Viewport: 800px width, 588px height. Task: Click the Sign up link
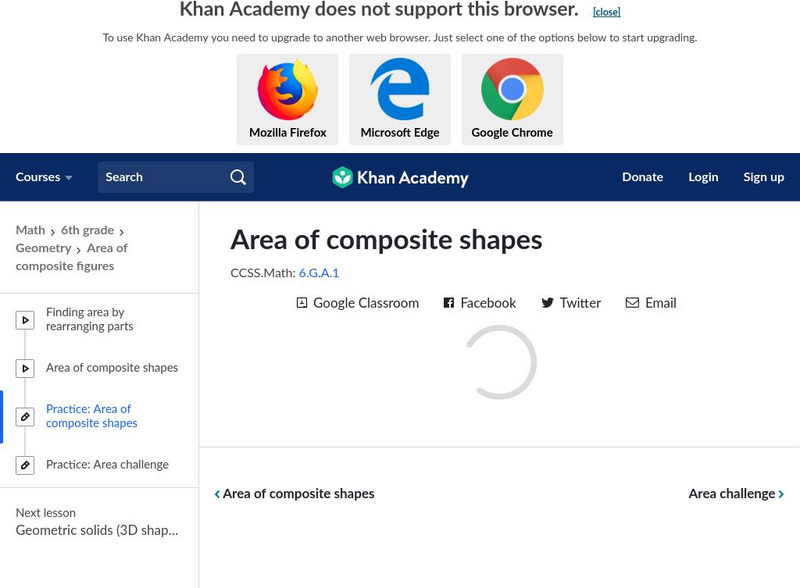click(763, 177)
